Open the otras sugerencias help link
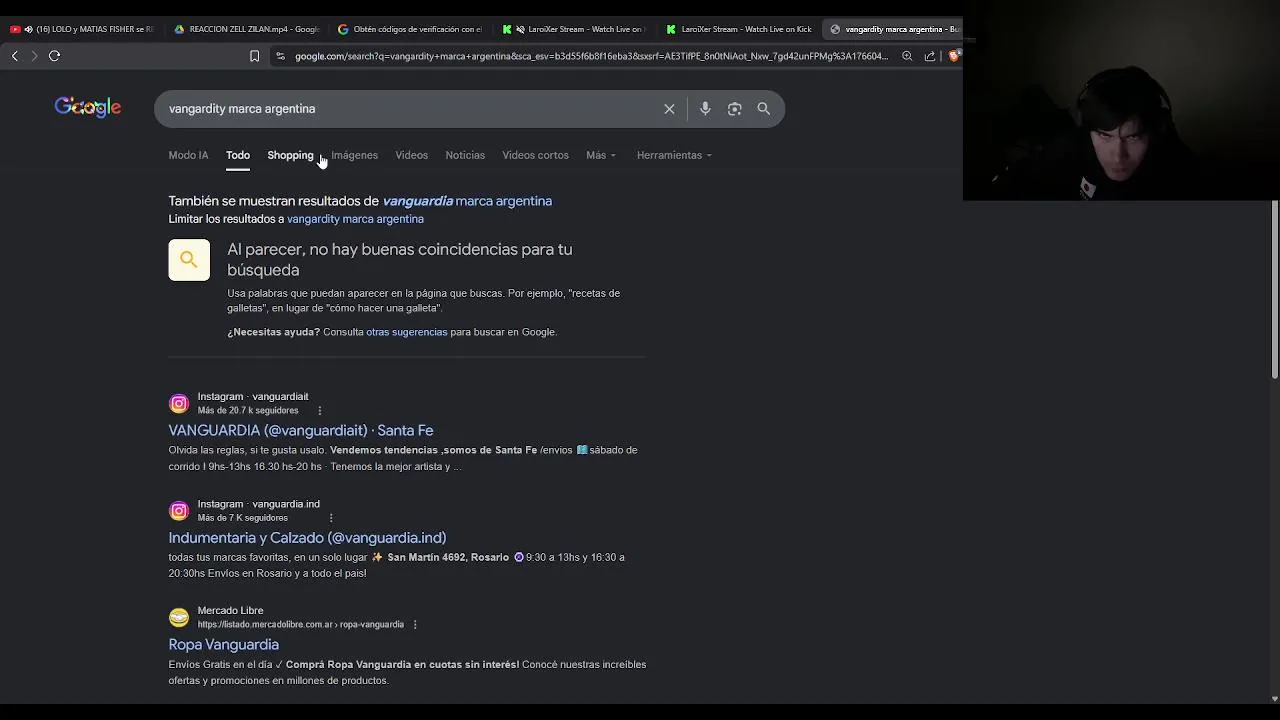This screenshot has height=720, width=1280. pos(406,332)
